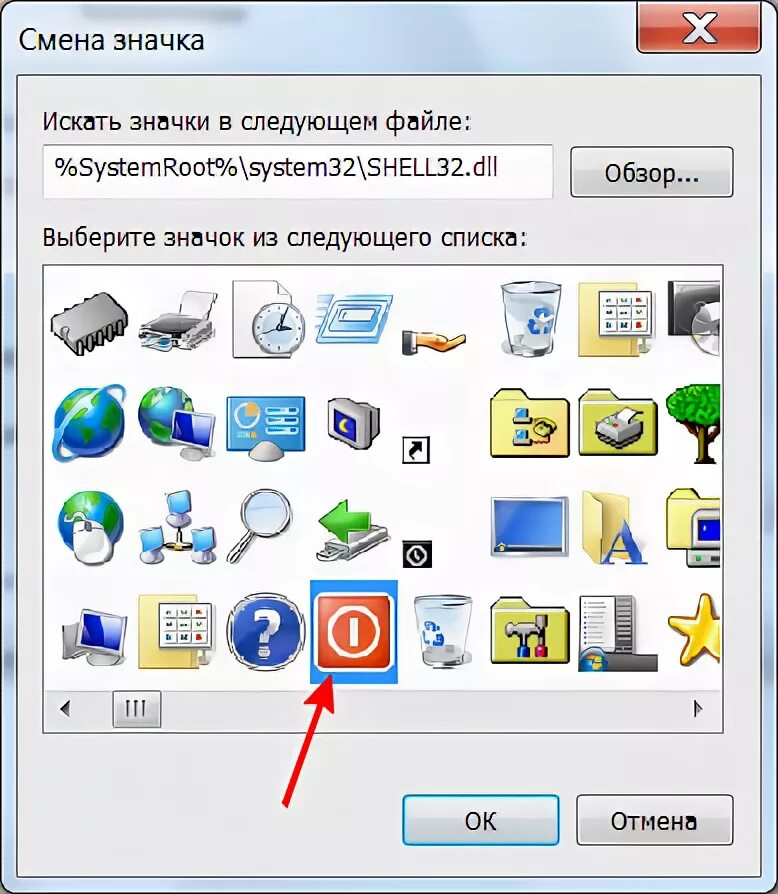This screenshot has width=778, height=894.
Task: Pick the magnifying glass search icon
Action: click(x=259, y=526)
